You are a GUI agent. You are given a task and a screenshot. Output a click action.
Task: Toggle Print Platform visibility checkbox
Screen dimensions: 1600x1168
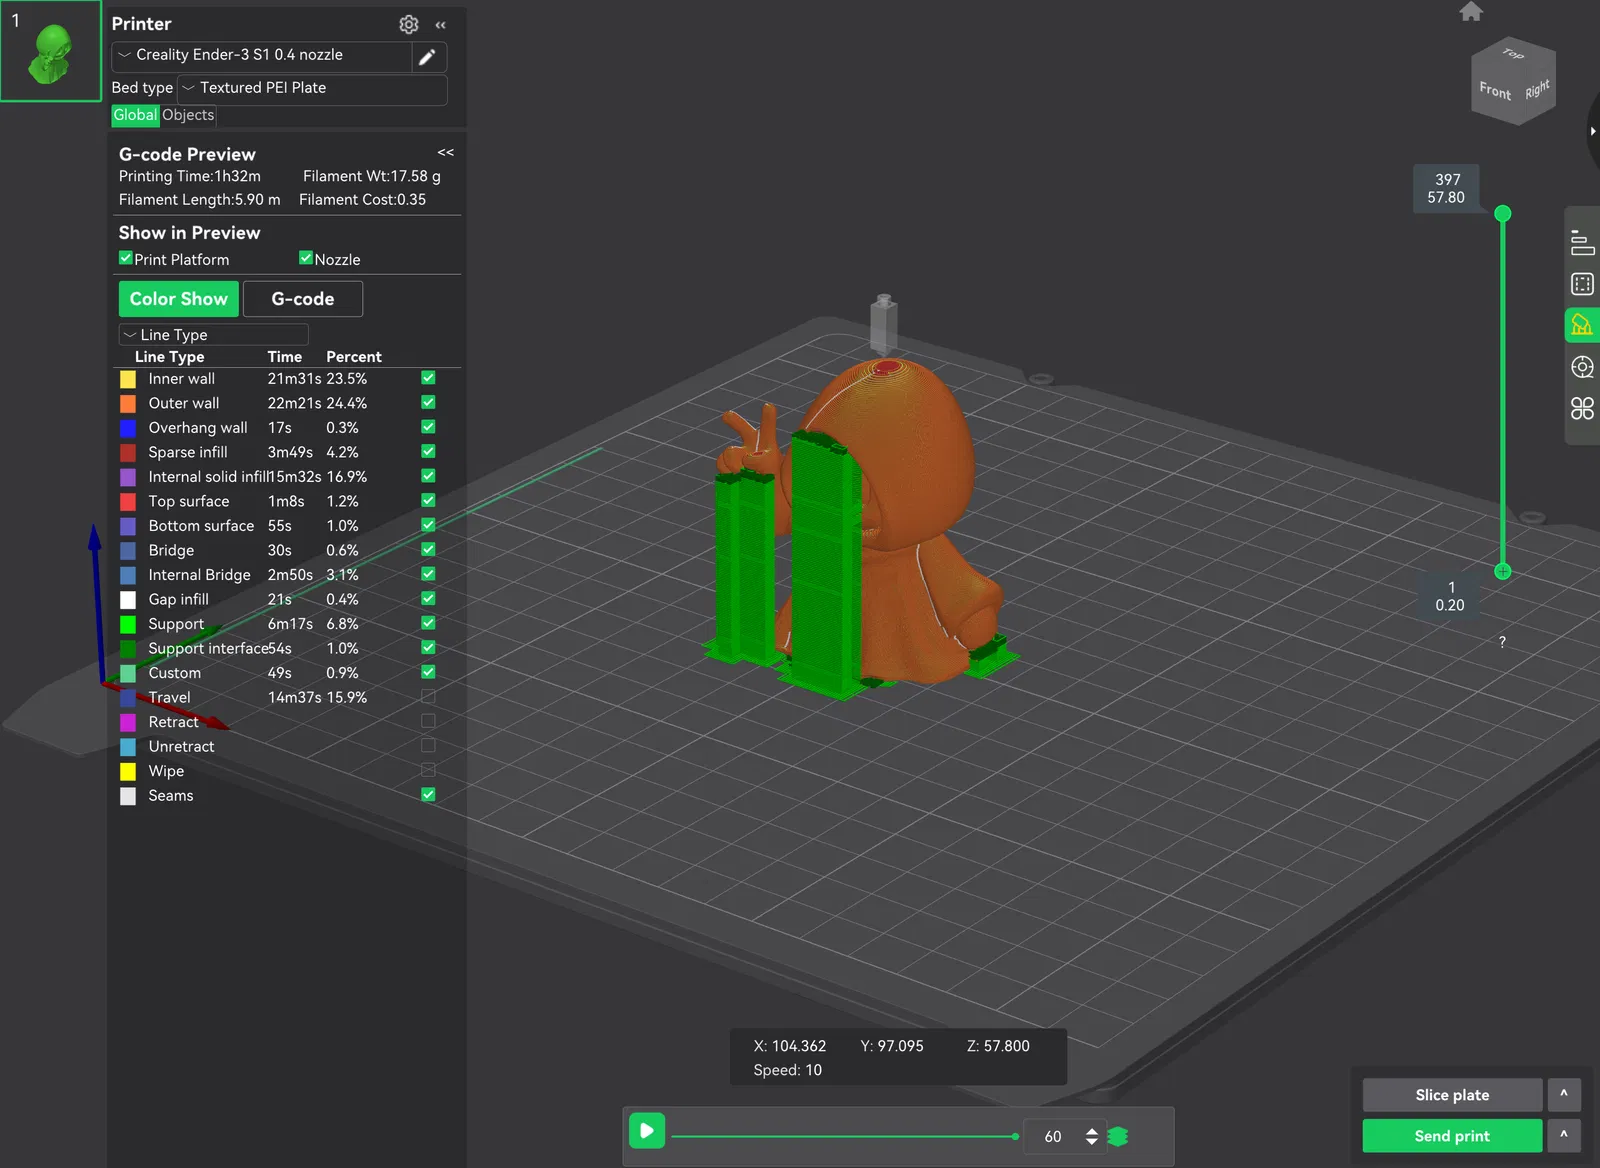click(x=126, y=258)
